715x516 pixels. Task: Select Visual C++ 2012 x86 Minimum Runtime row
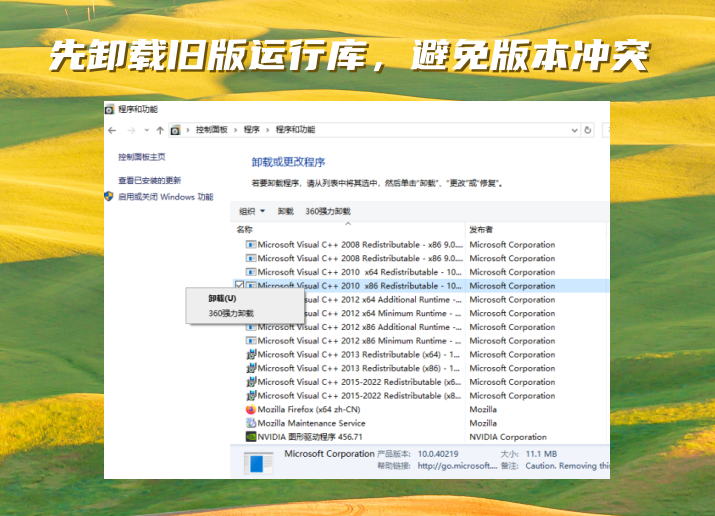[421, 341]
